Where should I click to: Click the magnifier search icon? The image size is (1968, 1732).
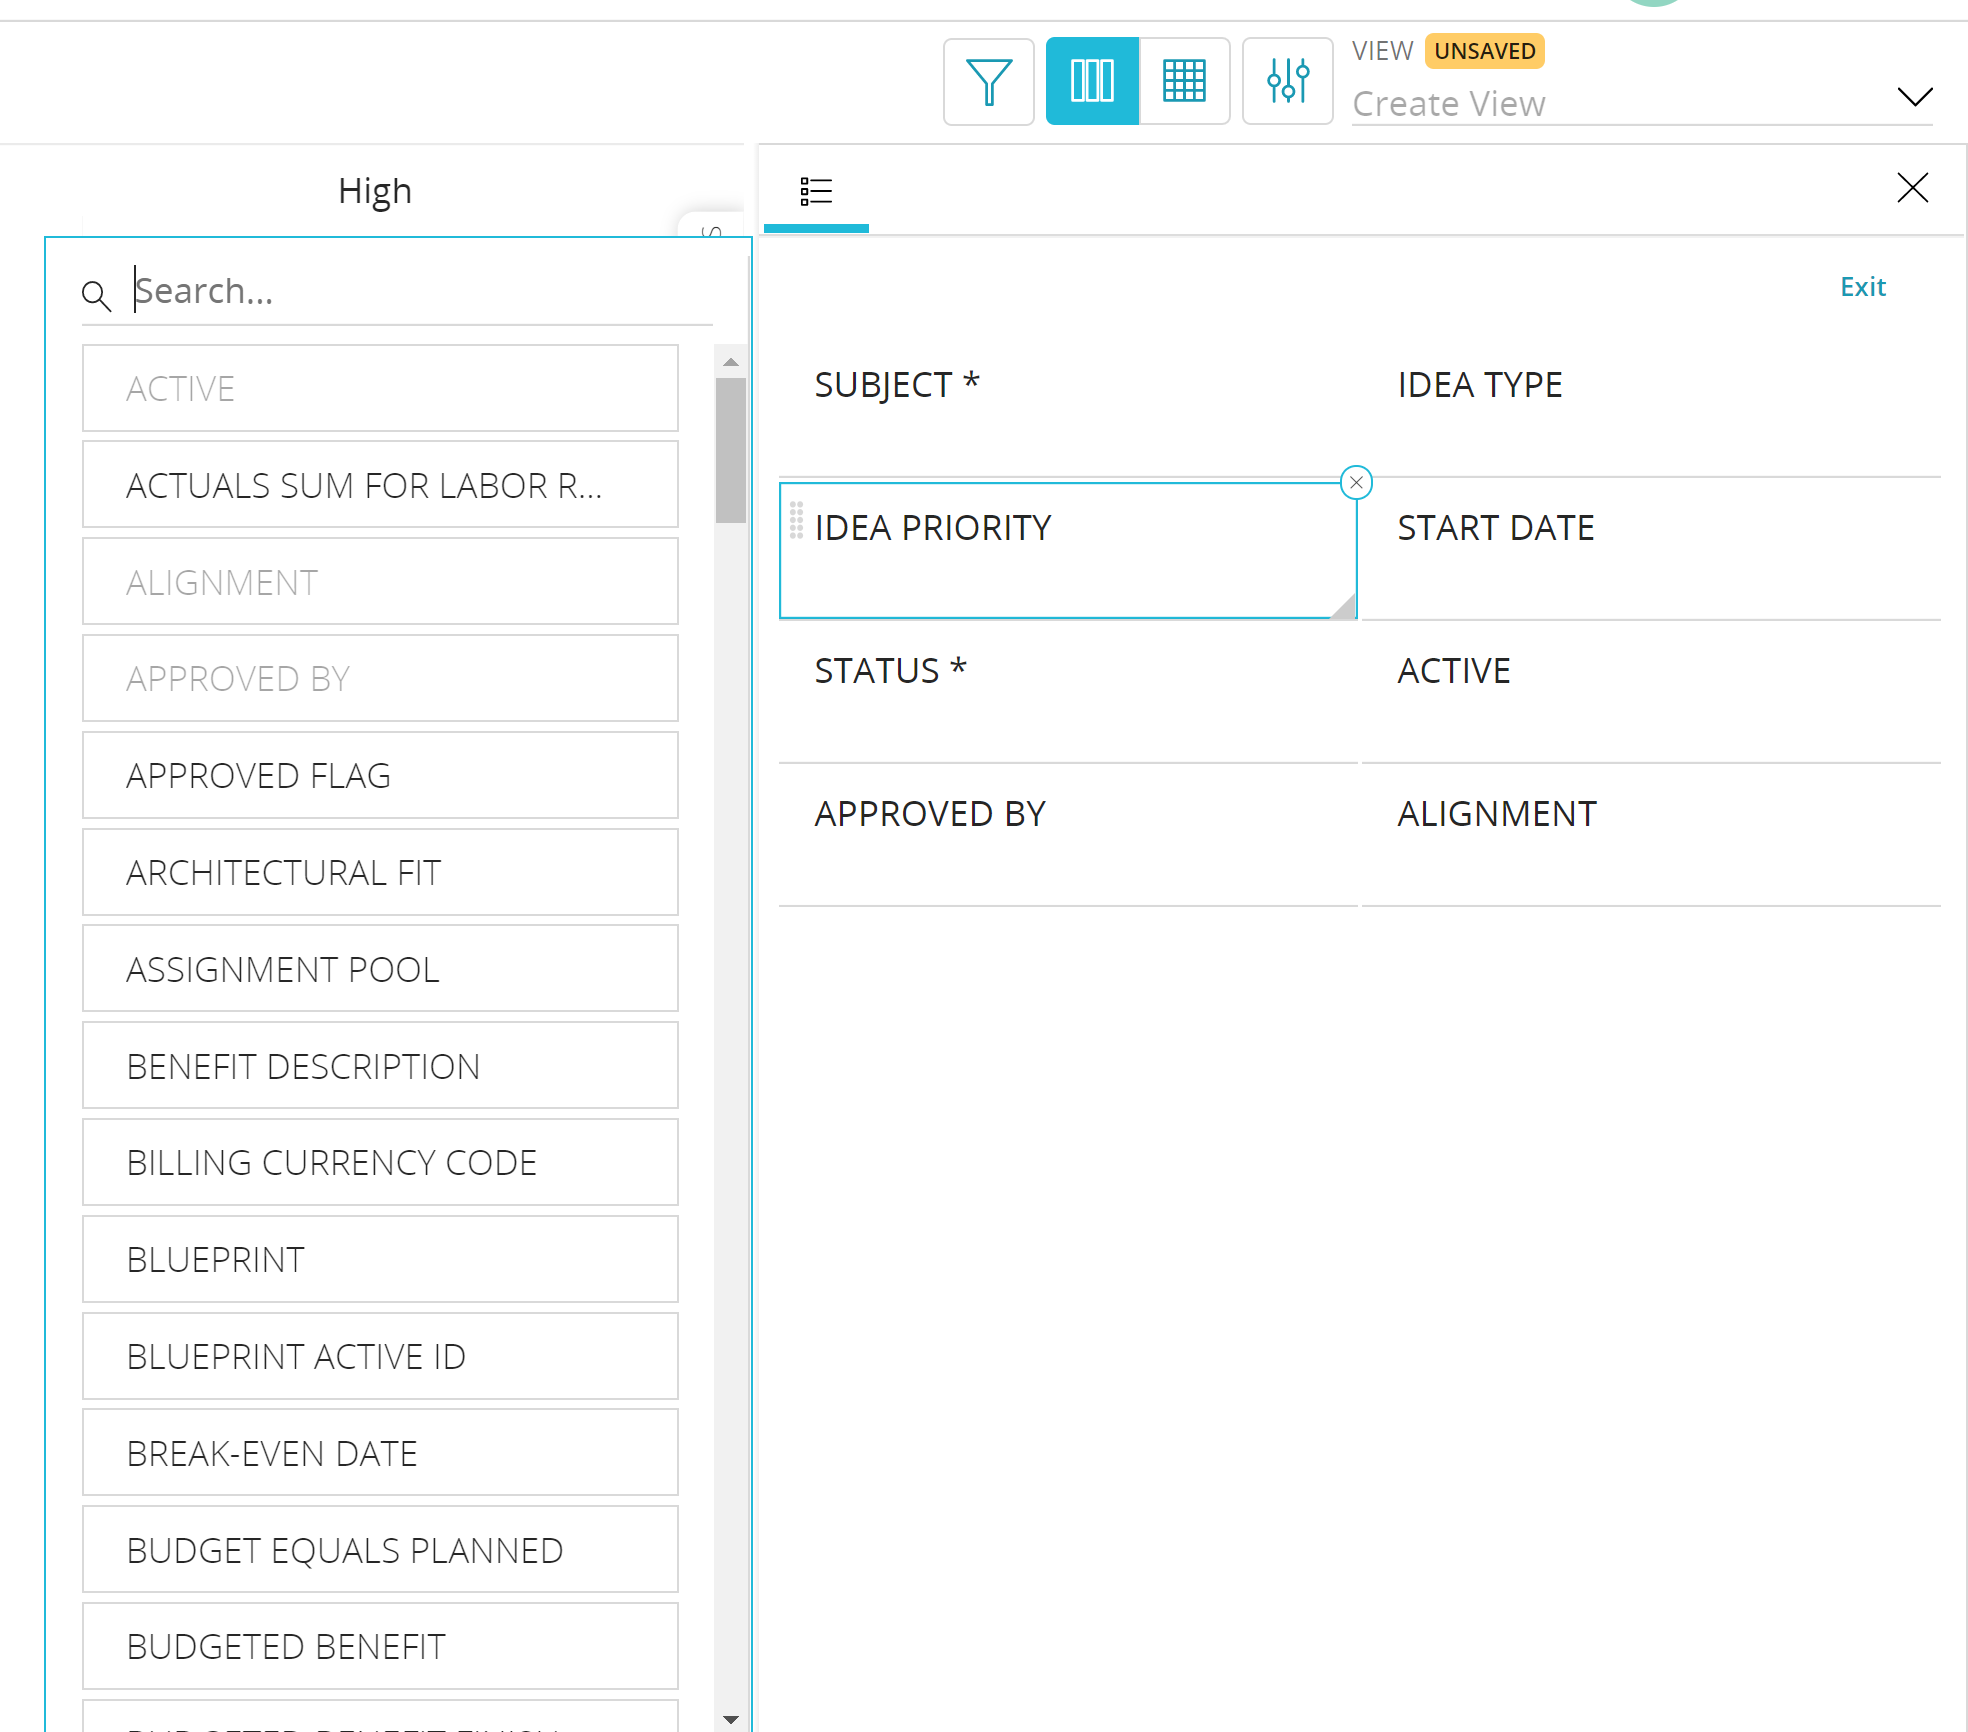pyautogui.click(x=96, y=295)
